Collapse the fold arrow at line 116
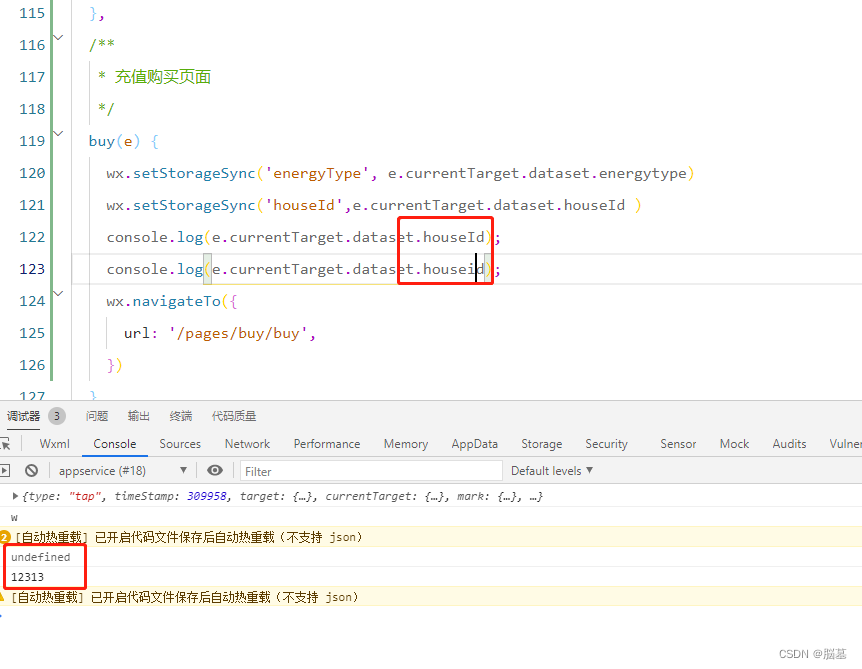Screen dimensions: 862x669 [x=57, y=35]
